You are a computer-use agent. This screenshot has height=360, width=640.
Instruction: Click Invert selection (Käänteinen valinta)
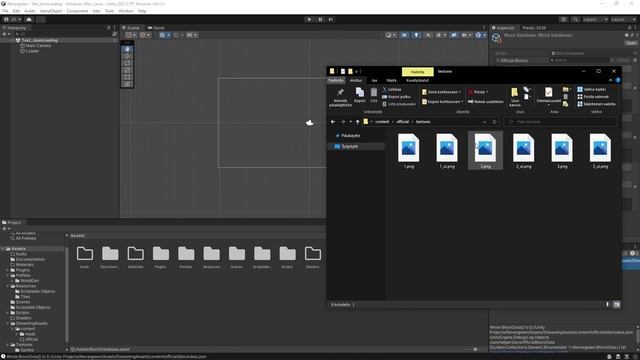click(596, 104)
